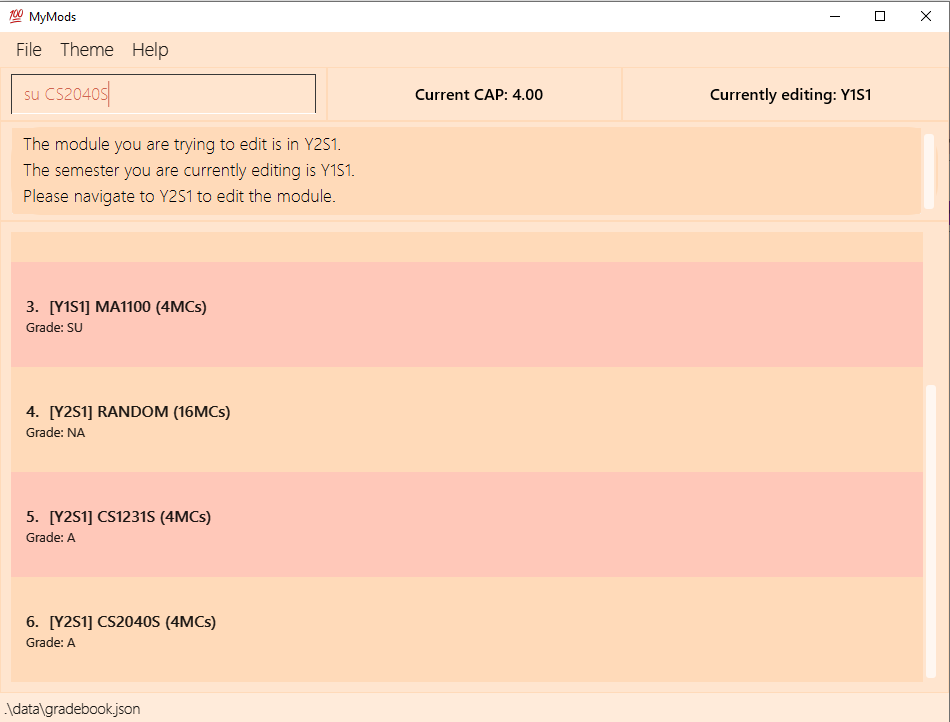Screen dimensions: 950x722
Task: Click the MyMods app icon in title bar
Action: tap(16, 16)
